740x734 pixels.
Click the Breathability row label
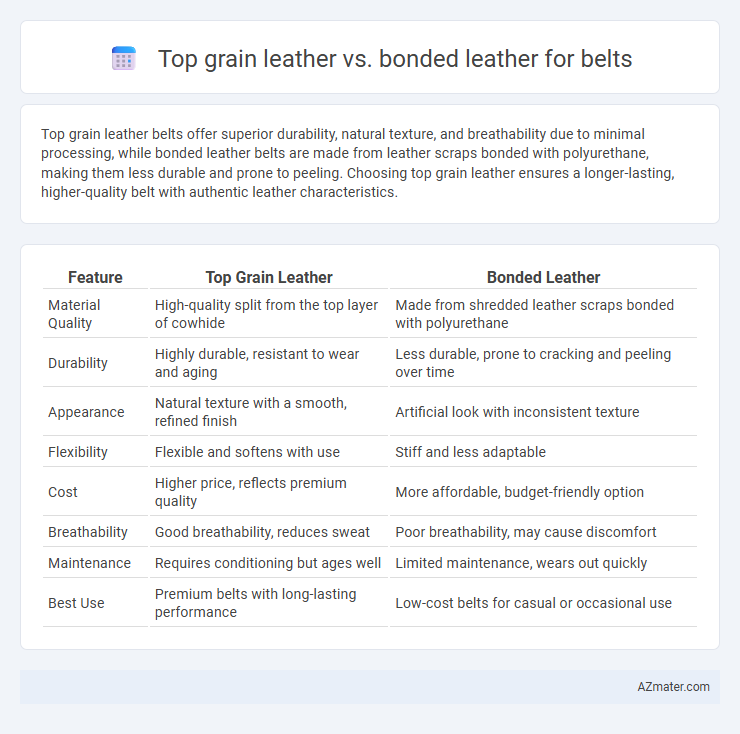click(88, 532)
